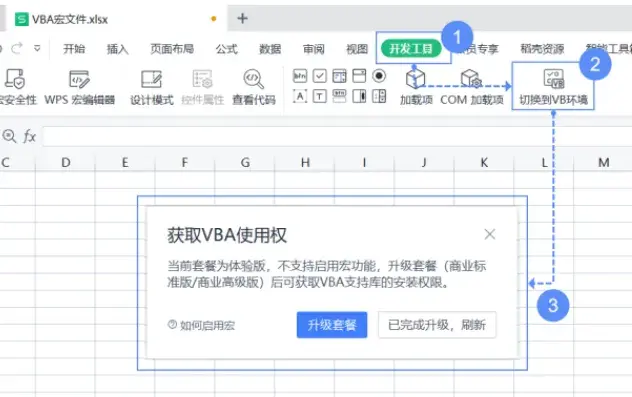The image size is (632, 397).
Task: Open the 视图 ribbon tab
Action: 357,49
